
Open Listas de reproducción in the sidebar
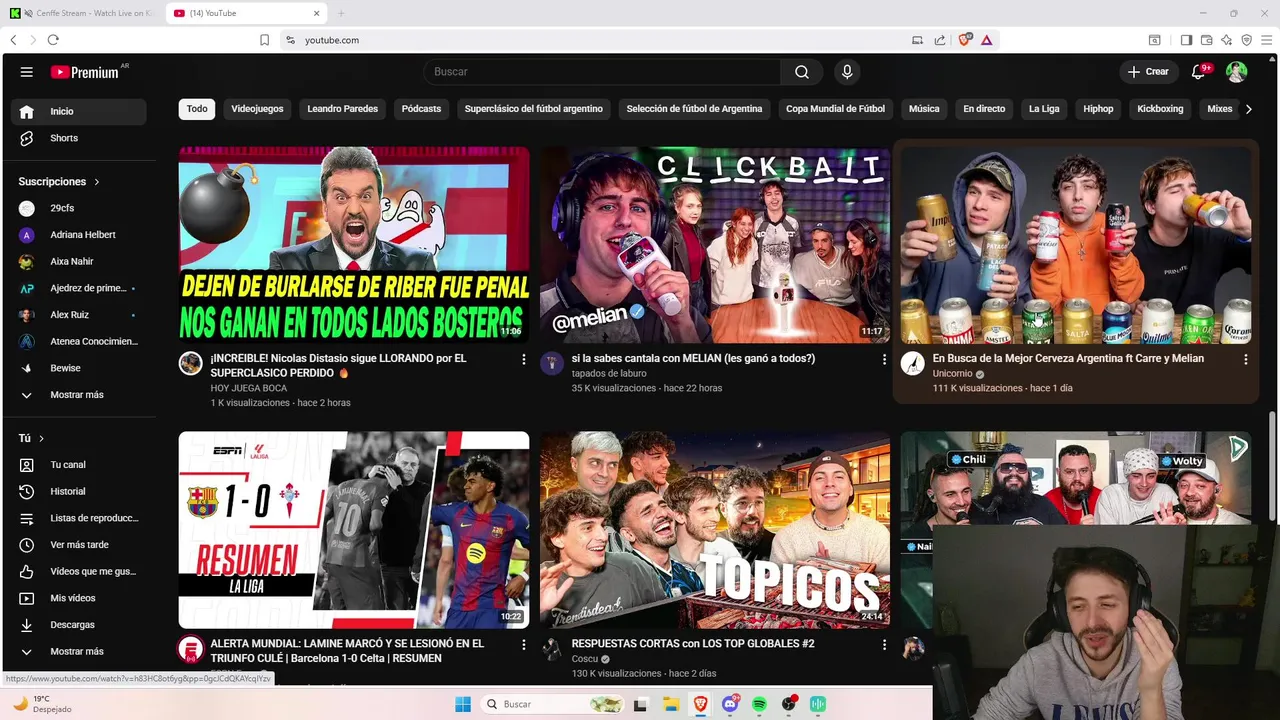coord(79,518)
